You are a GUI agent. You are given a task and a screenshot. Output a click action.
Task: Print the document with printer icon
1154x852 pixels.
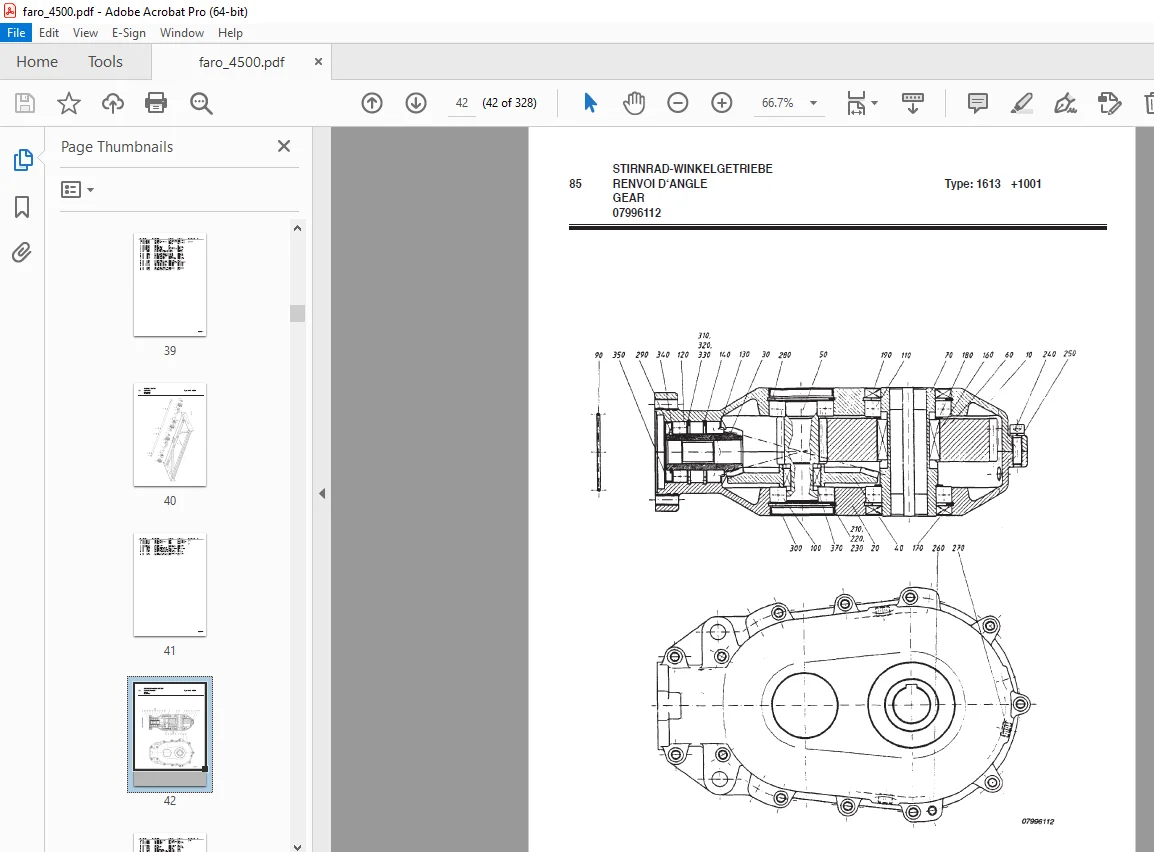156,103
